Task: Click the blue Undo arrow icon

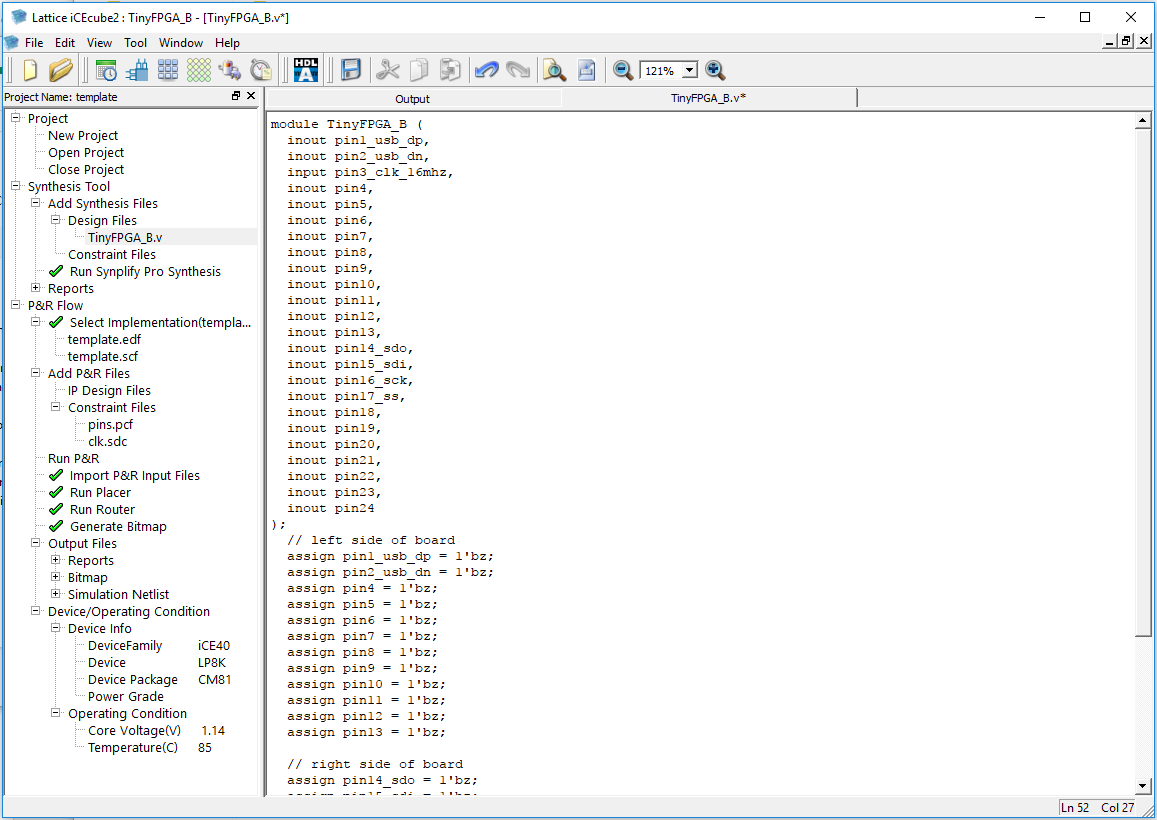Action: pyautogui.click(x=487, y=70)
